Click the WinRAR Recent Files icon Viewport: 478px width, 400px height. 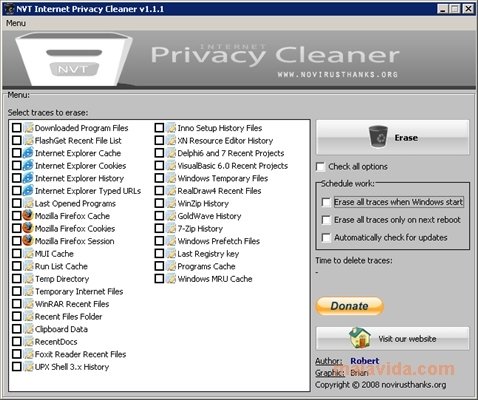click(x=29, y=304)
